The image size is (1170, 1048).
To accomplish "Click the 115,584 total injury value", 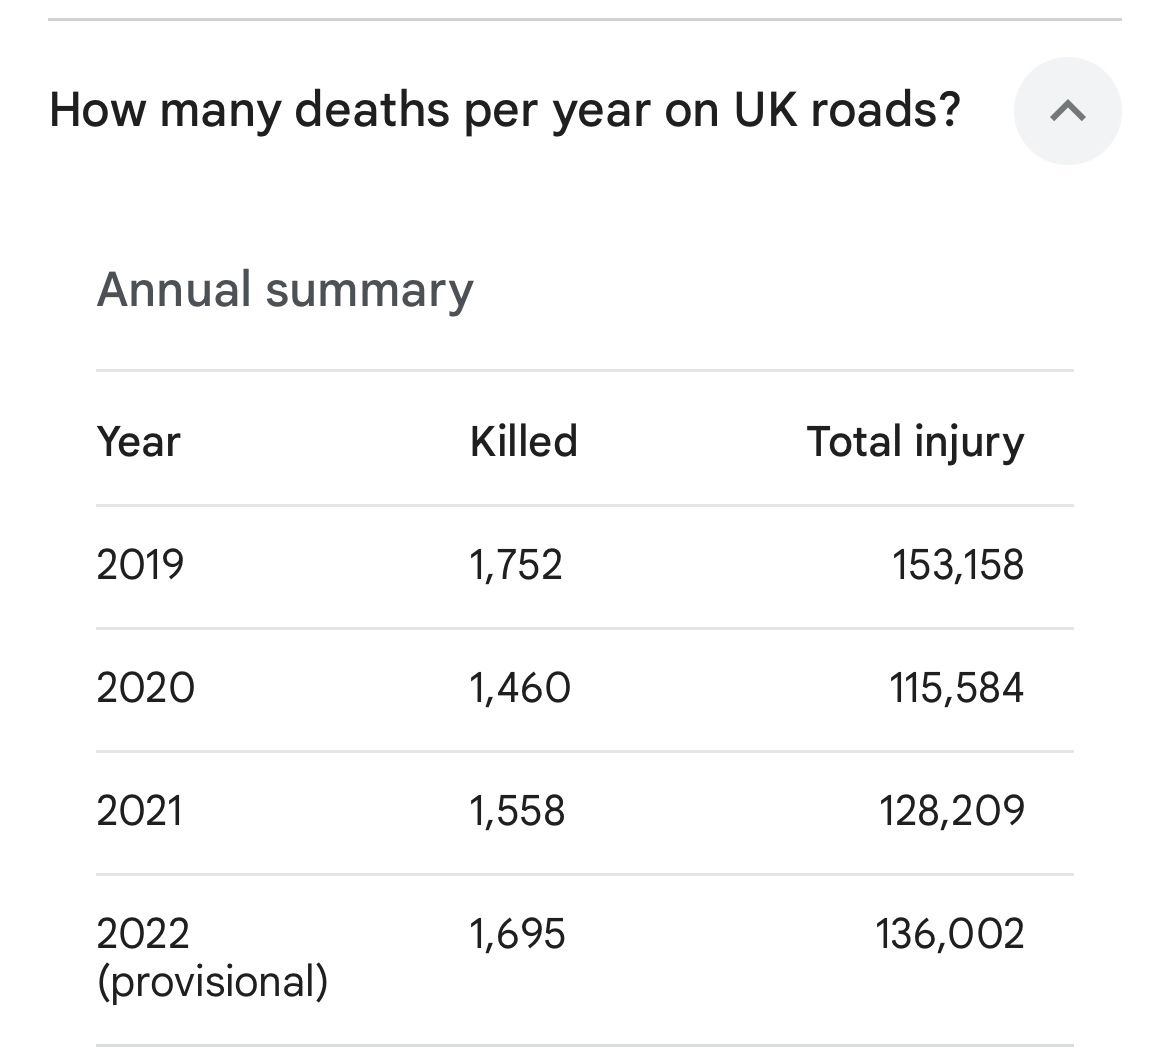I will pyautogui.click(x=956, y=688).
